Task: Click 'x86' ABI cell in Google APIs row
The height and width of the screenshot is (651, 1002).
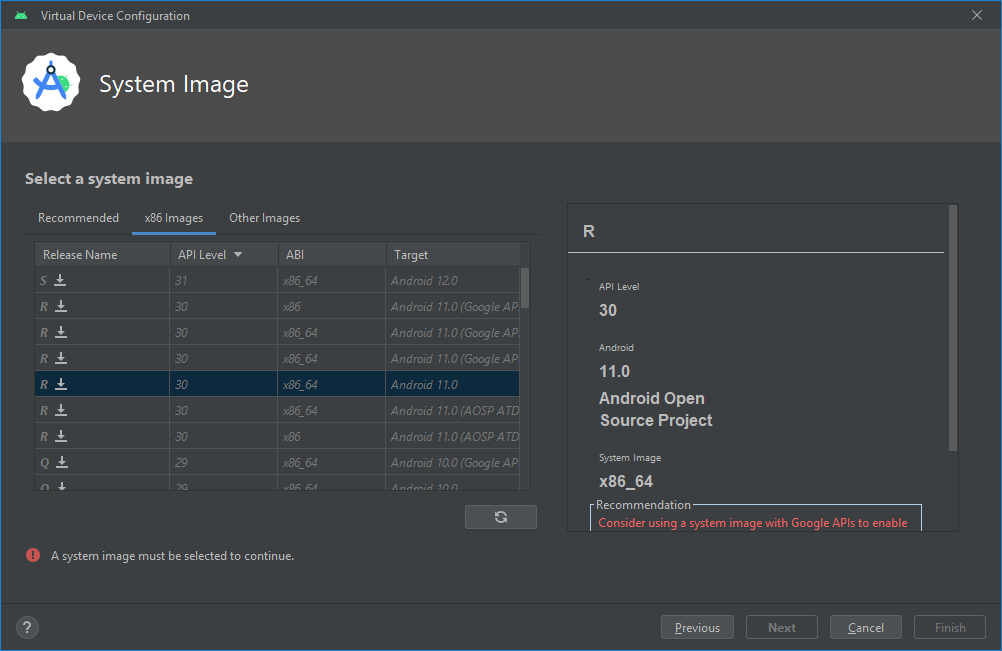Action: coord(332,307)
